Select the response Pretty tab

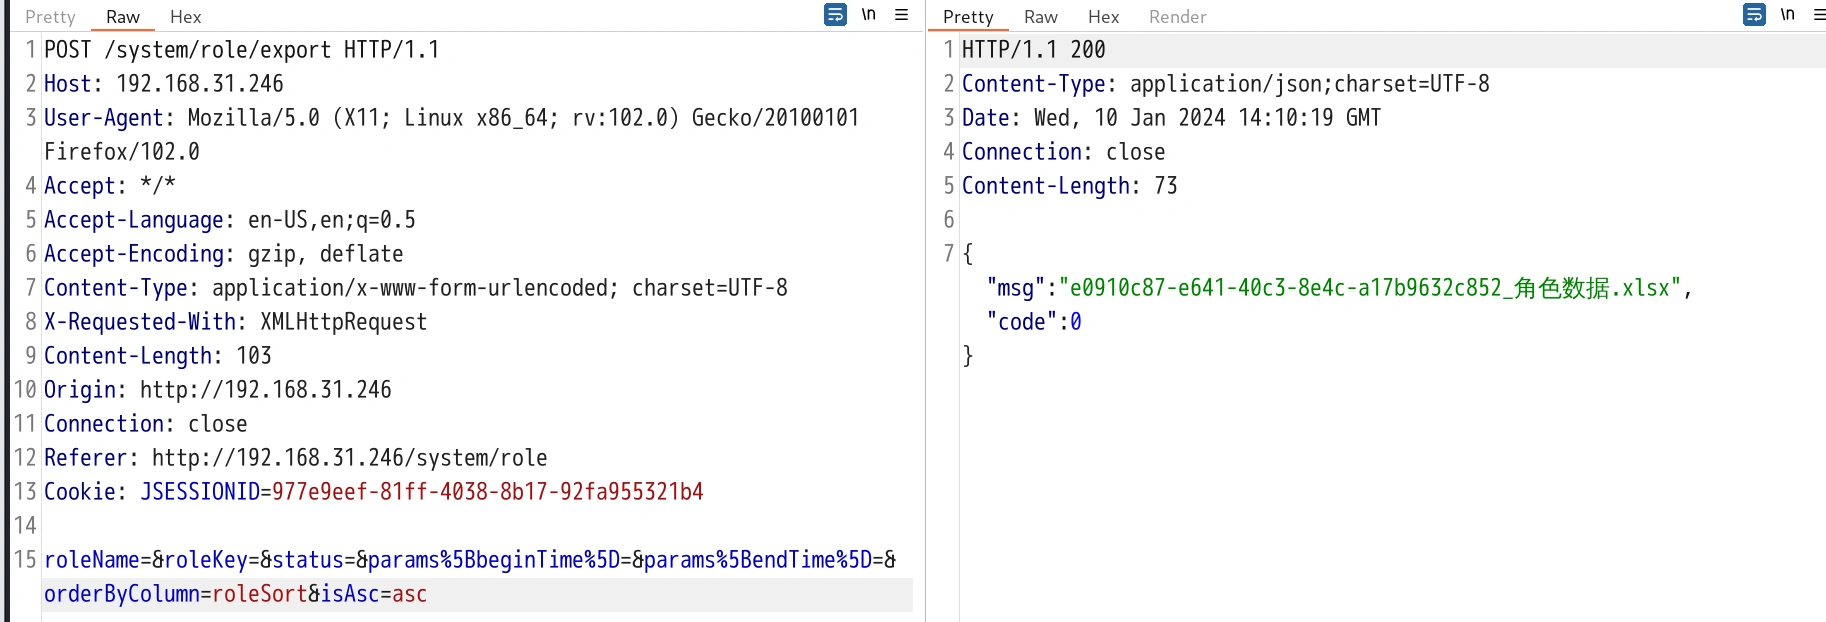(968, 17)
